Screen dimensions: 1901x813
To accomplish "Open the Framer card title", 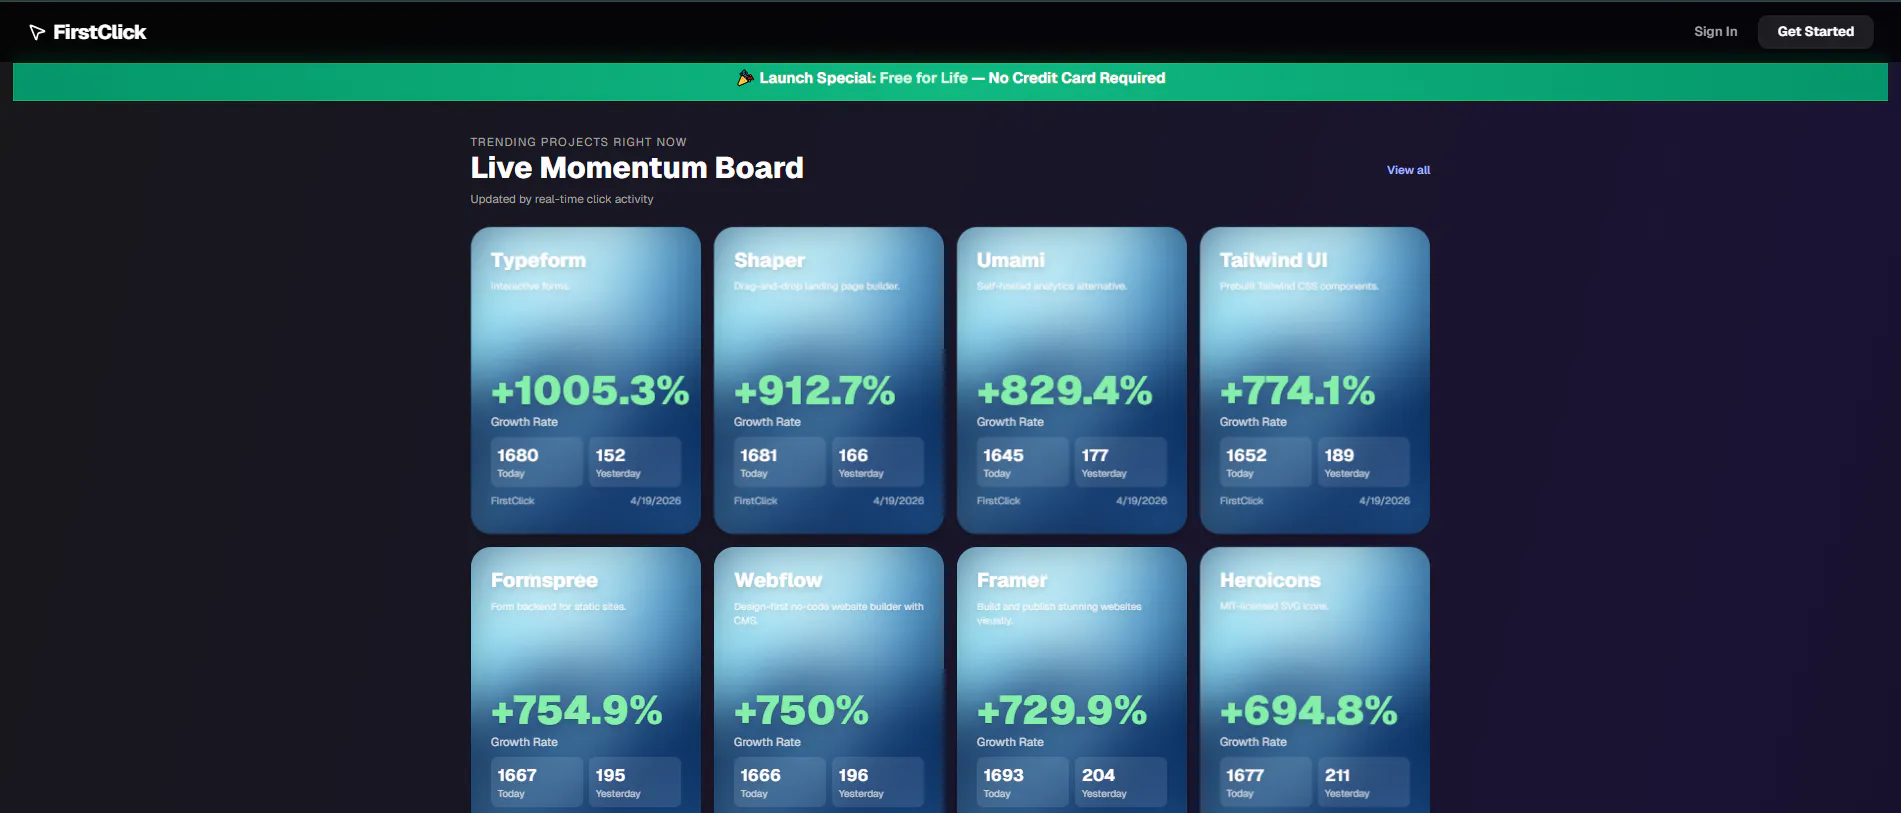I will pos(1012,580).
